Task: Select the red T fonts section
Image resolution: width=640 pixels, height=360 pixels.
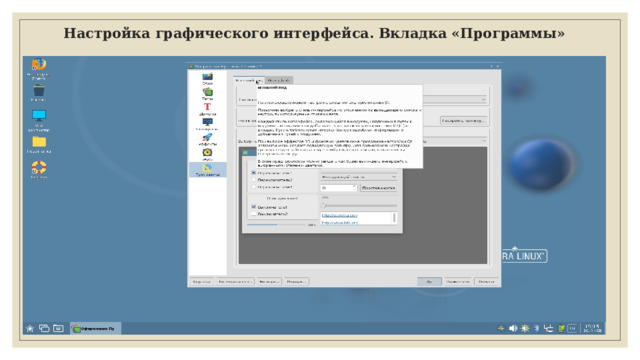Action: 207,107
